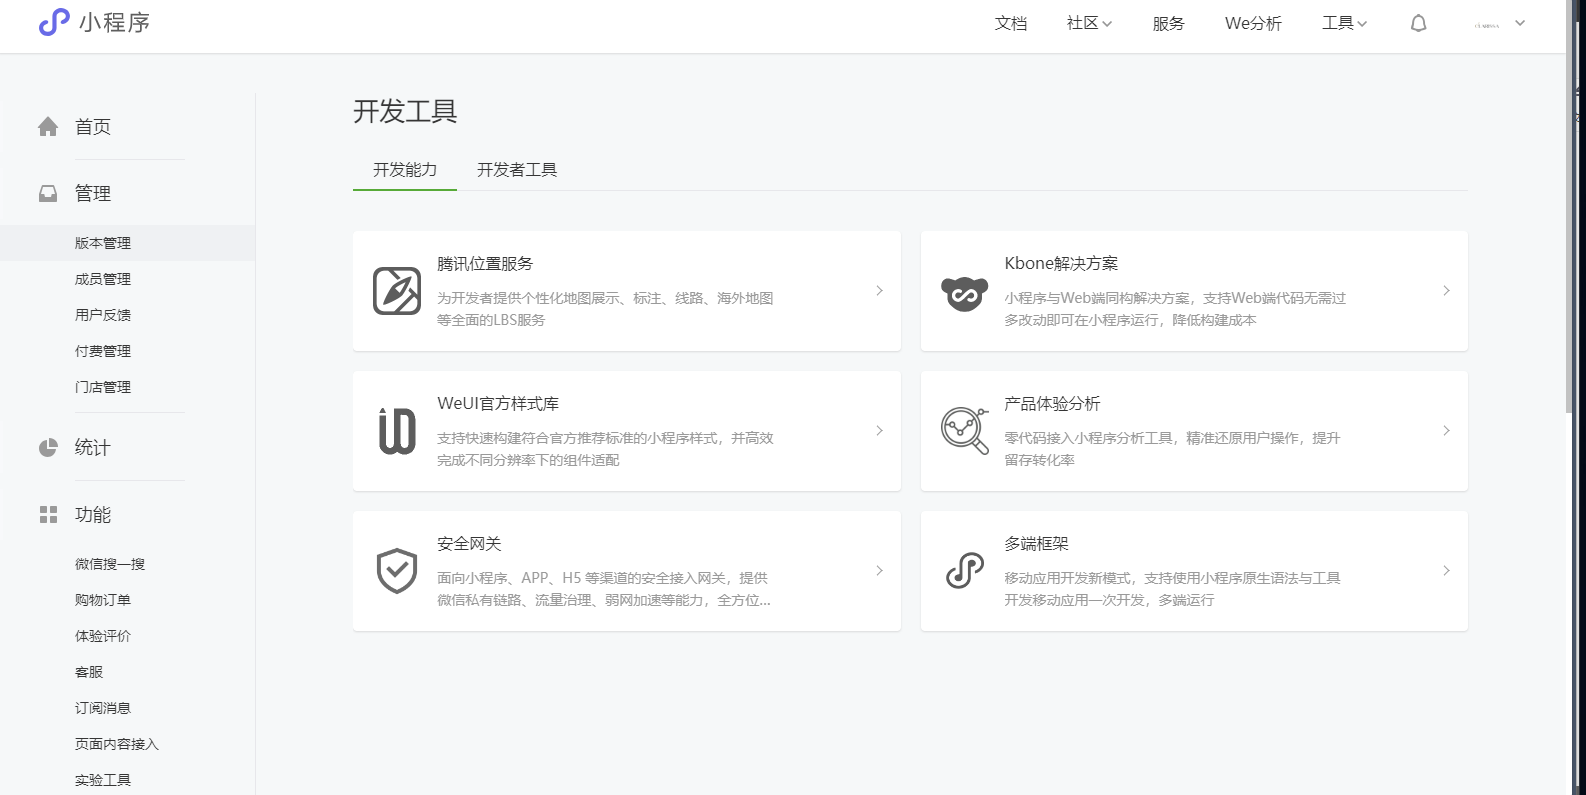Click the 腾讯位置服务 map icon
1586x795 pixels.
[x=397, y=291]
